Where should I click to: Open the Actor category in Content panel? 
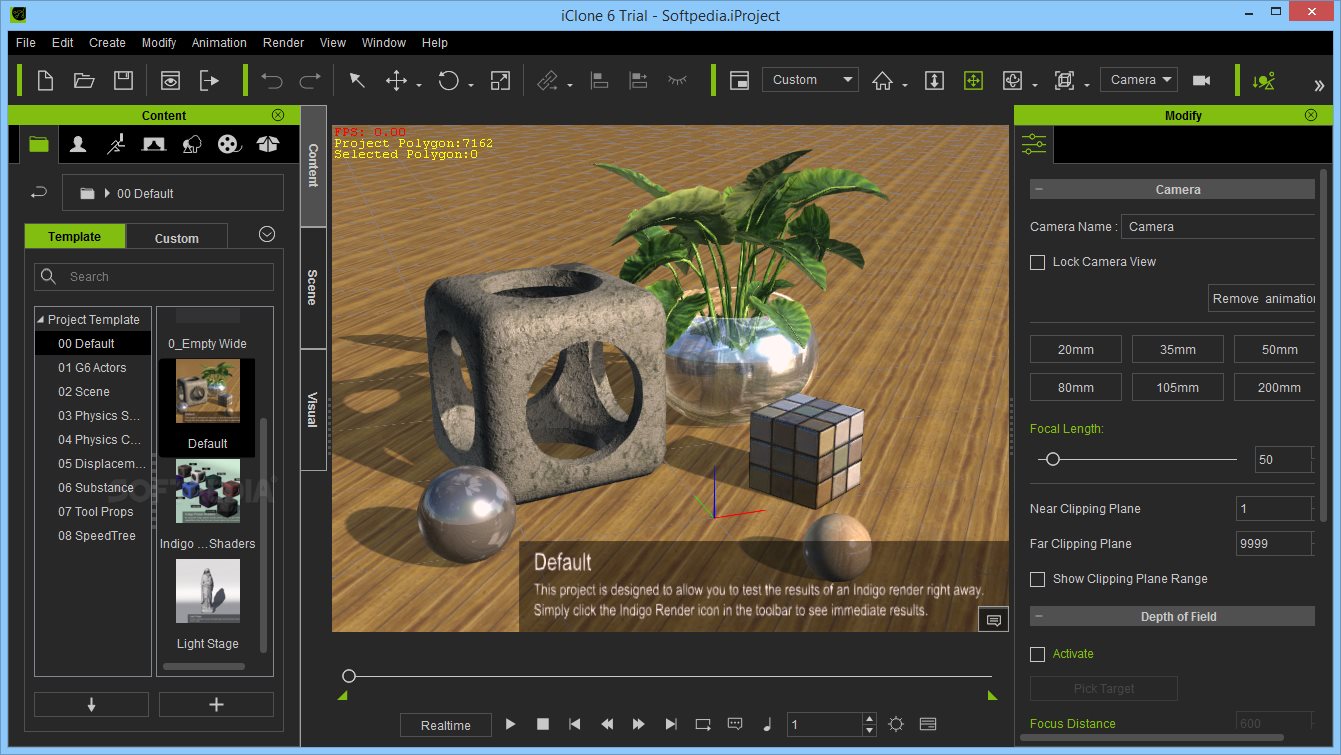tap(77, 144)
